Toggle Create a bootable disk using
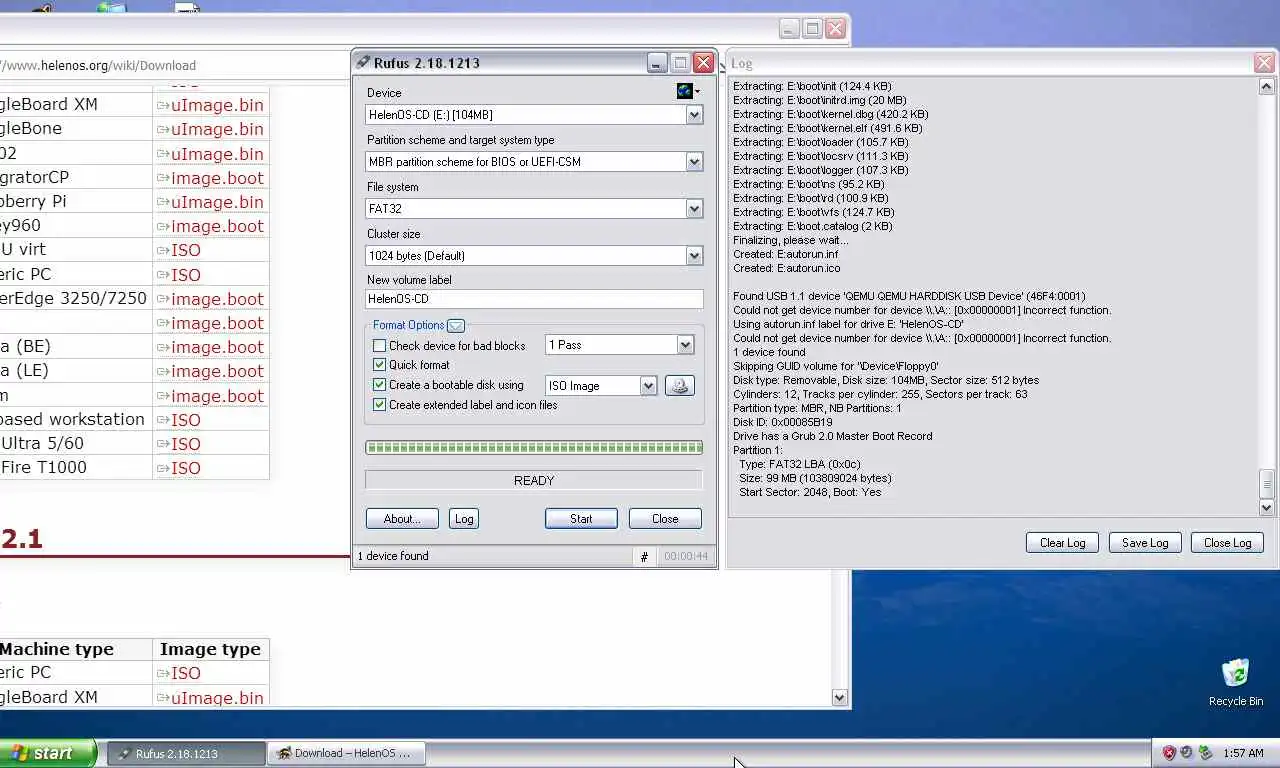This screenshot has height=768, width=1280. click(379, 385)
